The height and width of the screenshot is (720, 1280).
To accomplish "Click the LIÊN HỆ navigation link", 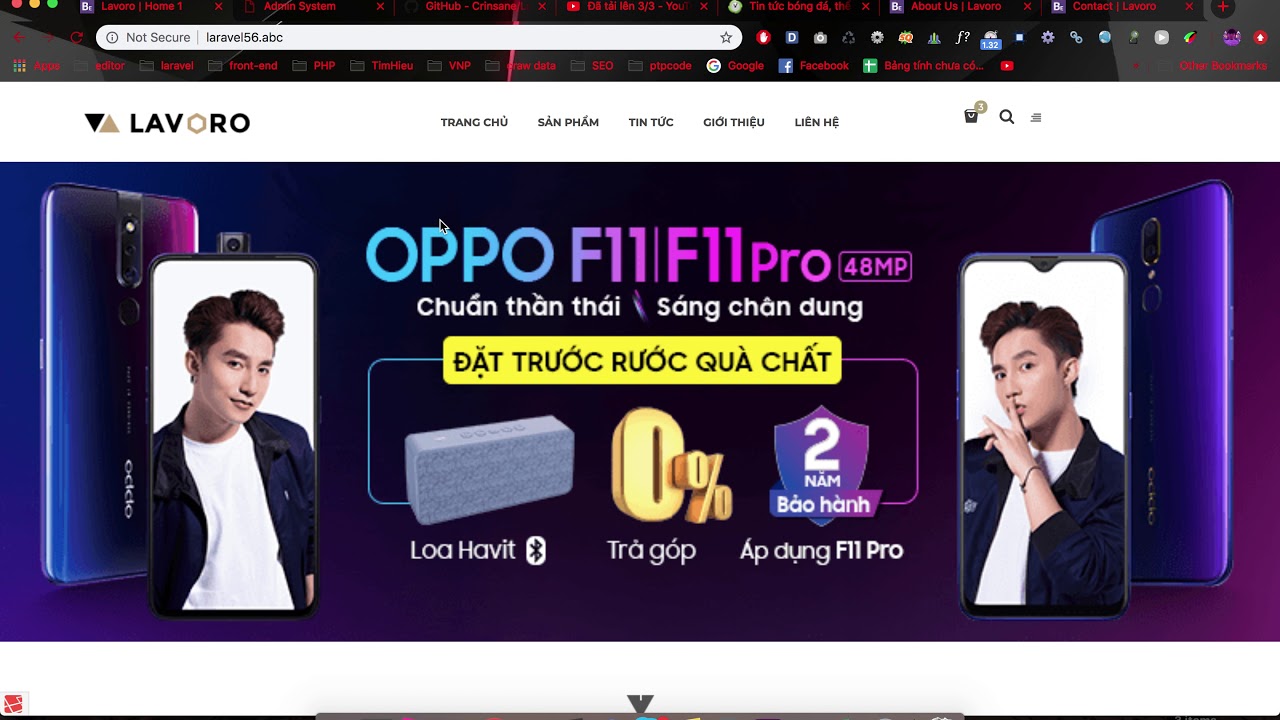I will [817, 122].
